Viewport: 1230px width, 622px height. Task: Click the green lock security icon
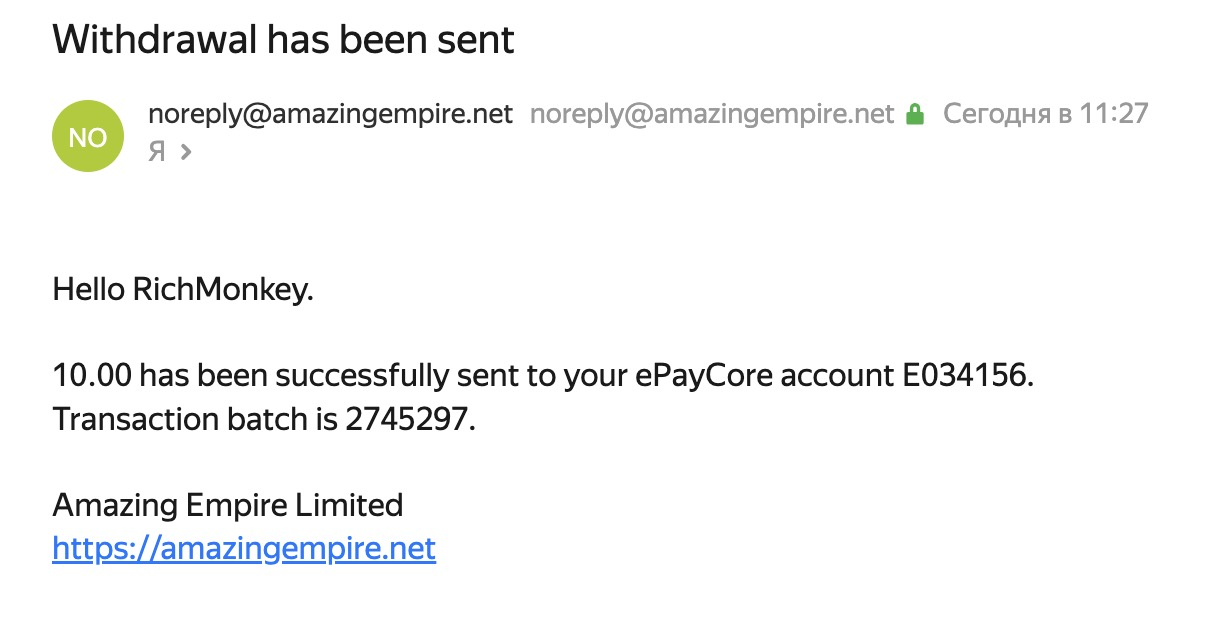point(914,115)
